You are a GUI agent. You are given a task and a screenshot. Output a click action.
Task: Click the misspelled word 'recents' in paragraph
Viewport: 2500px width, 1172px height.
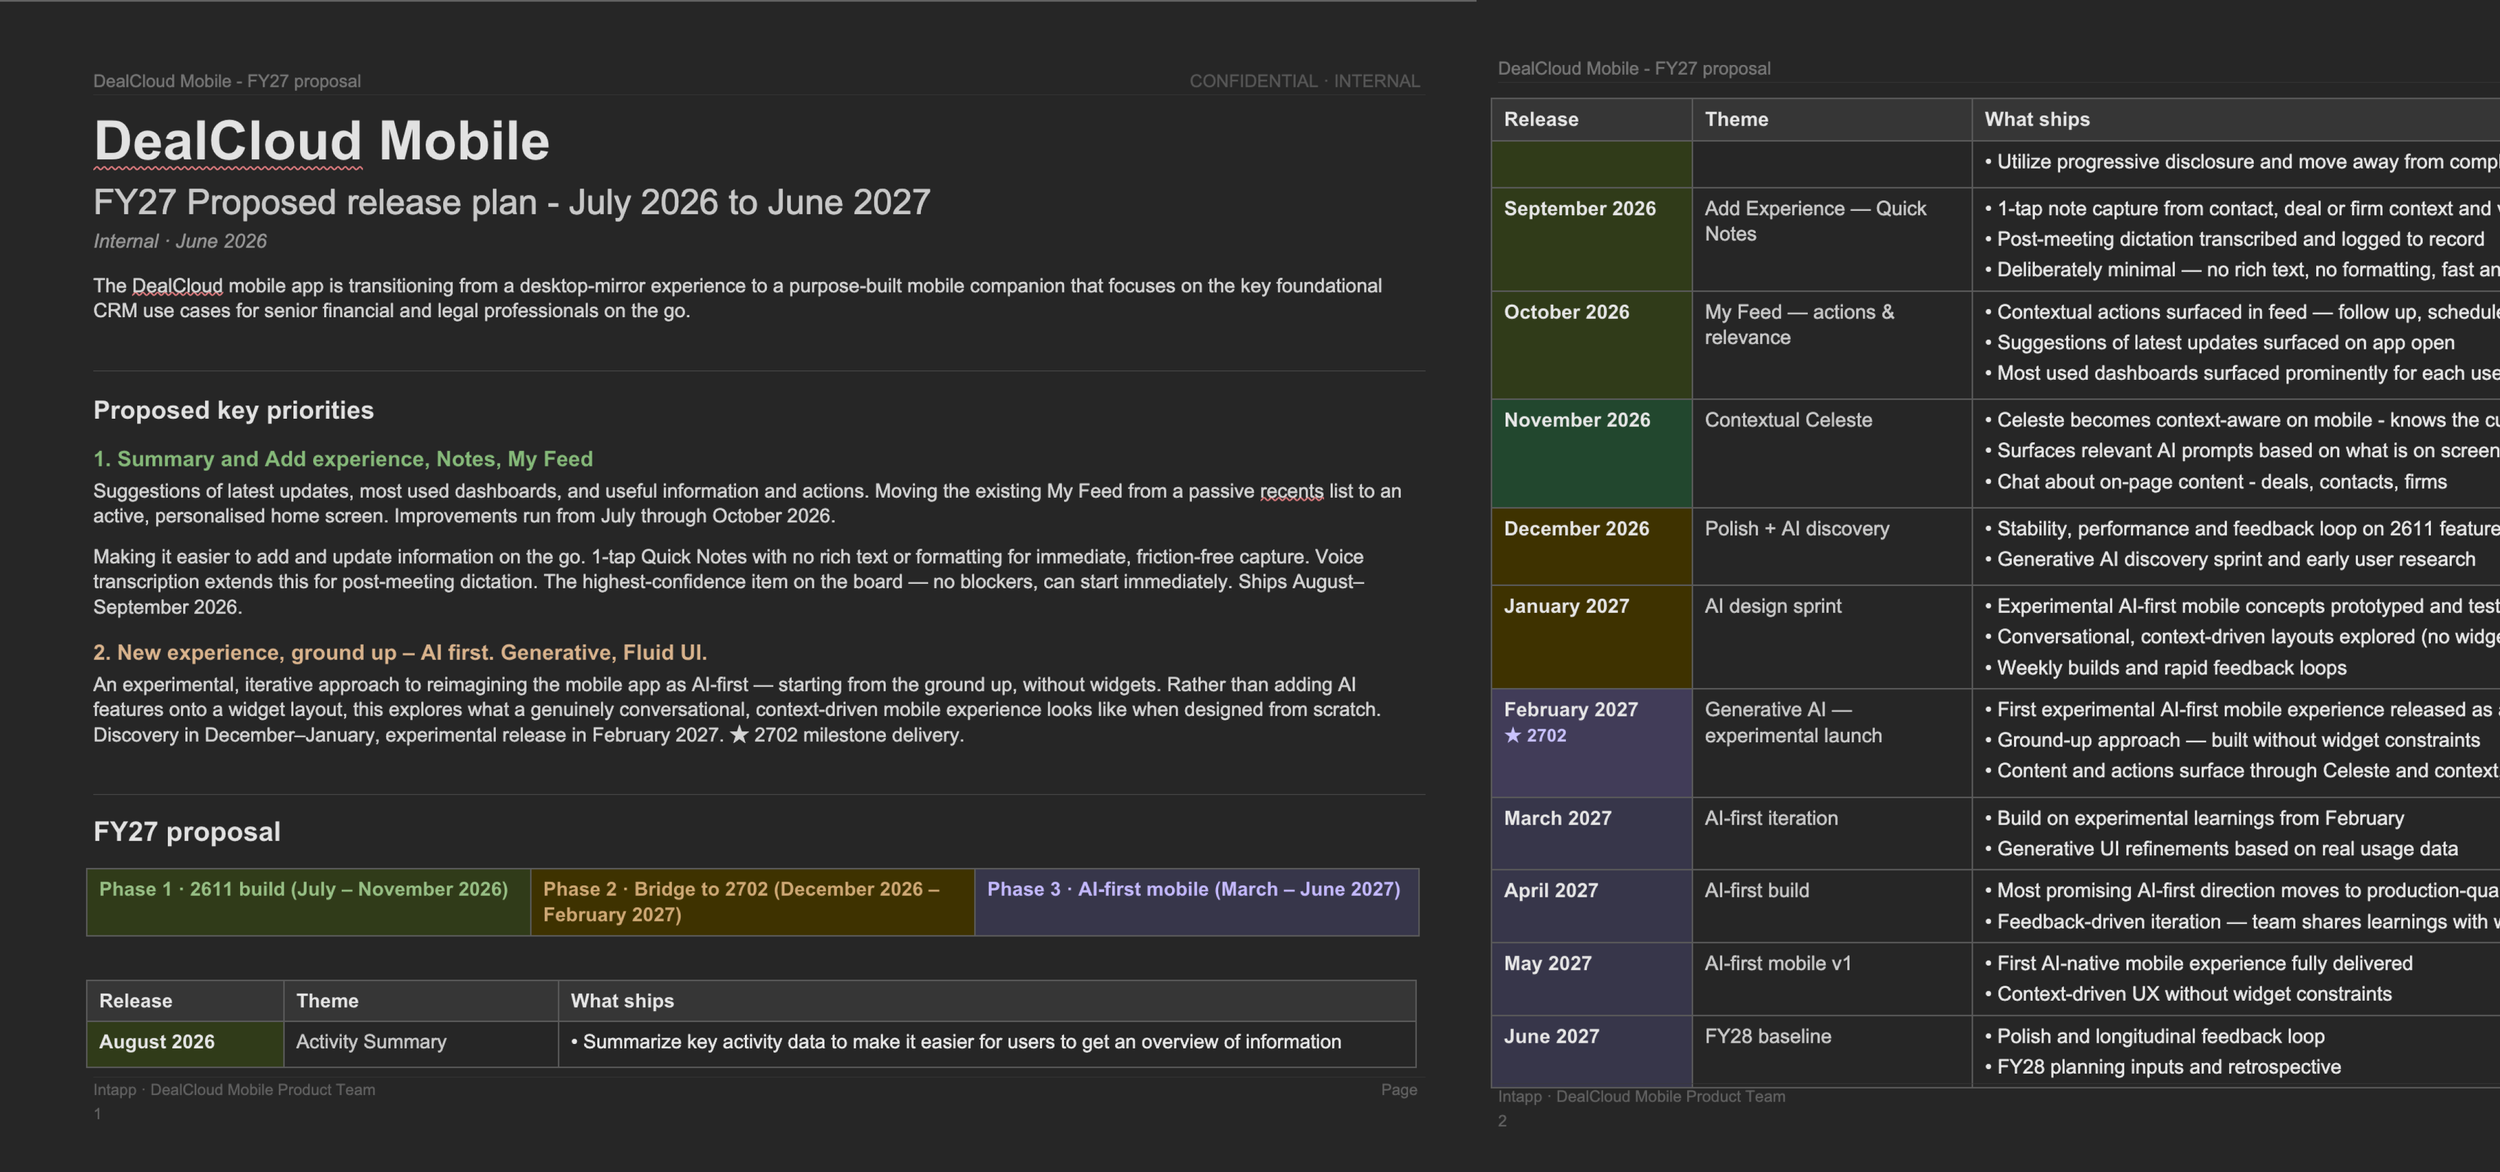tap(1291, 491)
